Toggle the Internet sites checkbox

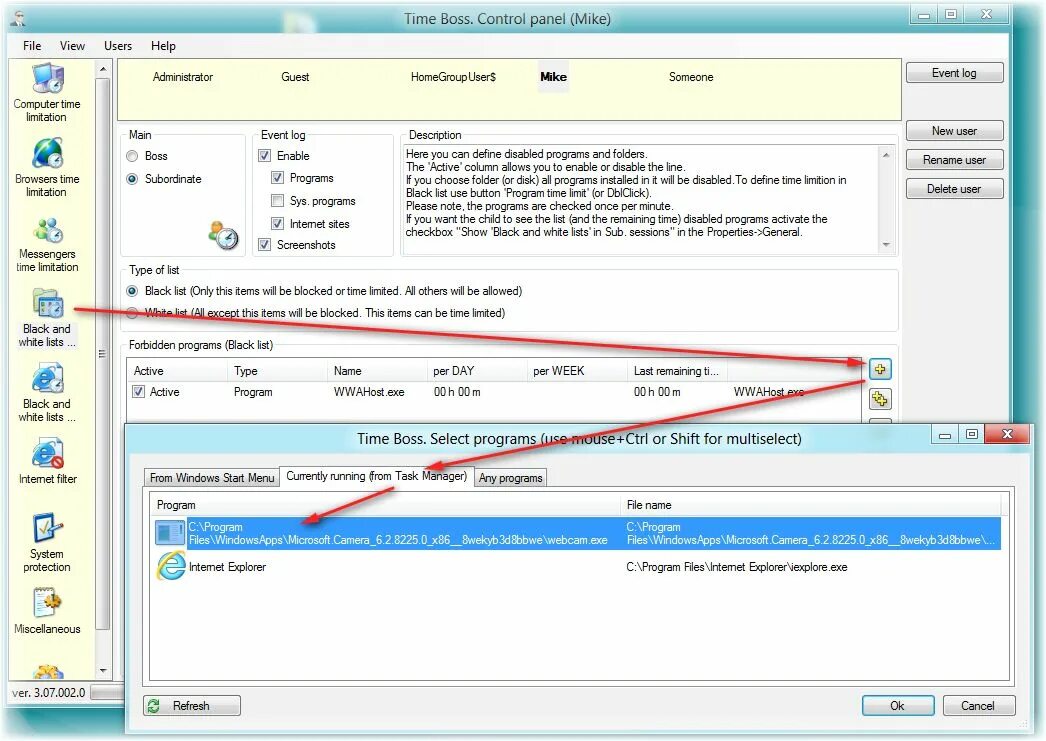coord(278,223)
